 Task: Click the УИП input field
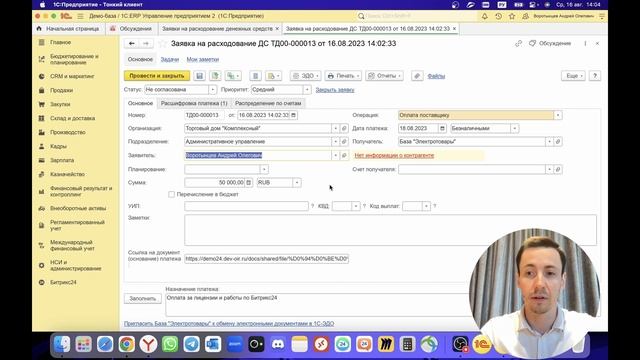coord(246,206)
